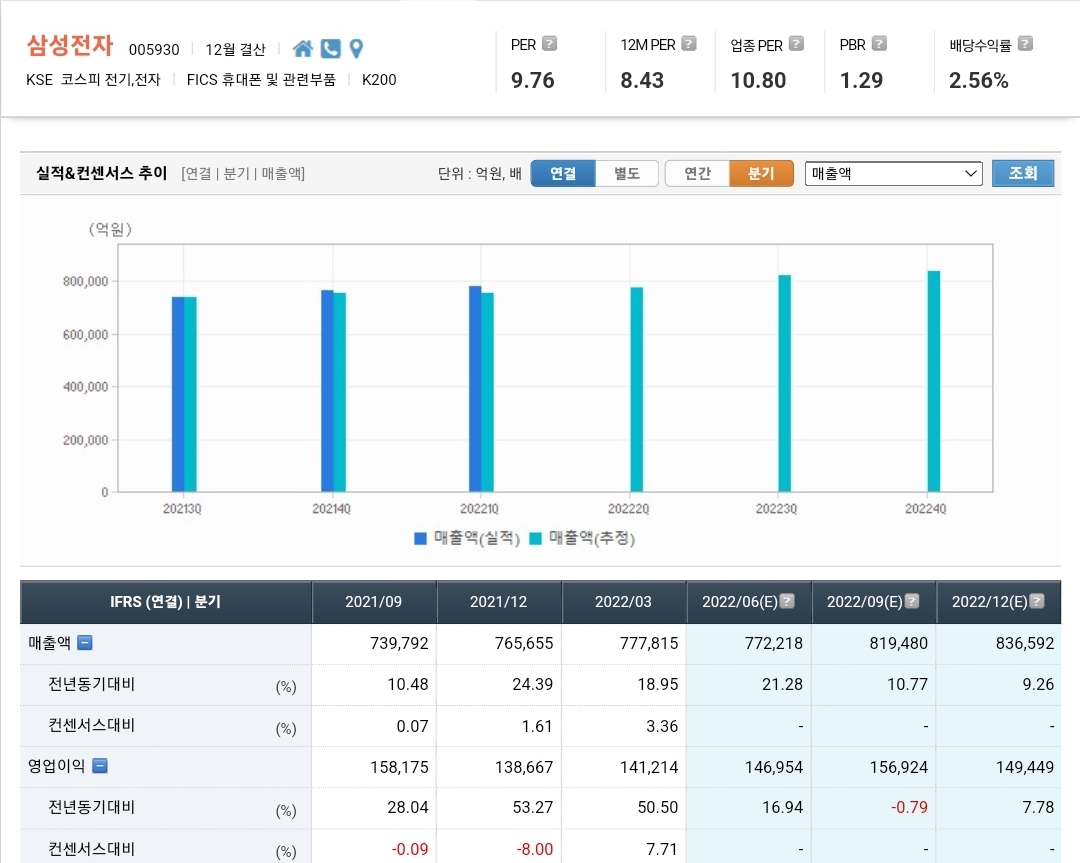Select the 별도 separate toggle
The width and height of the screenshot is (1080, 863).
[627, 174]
